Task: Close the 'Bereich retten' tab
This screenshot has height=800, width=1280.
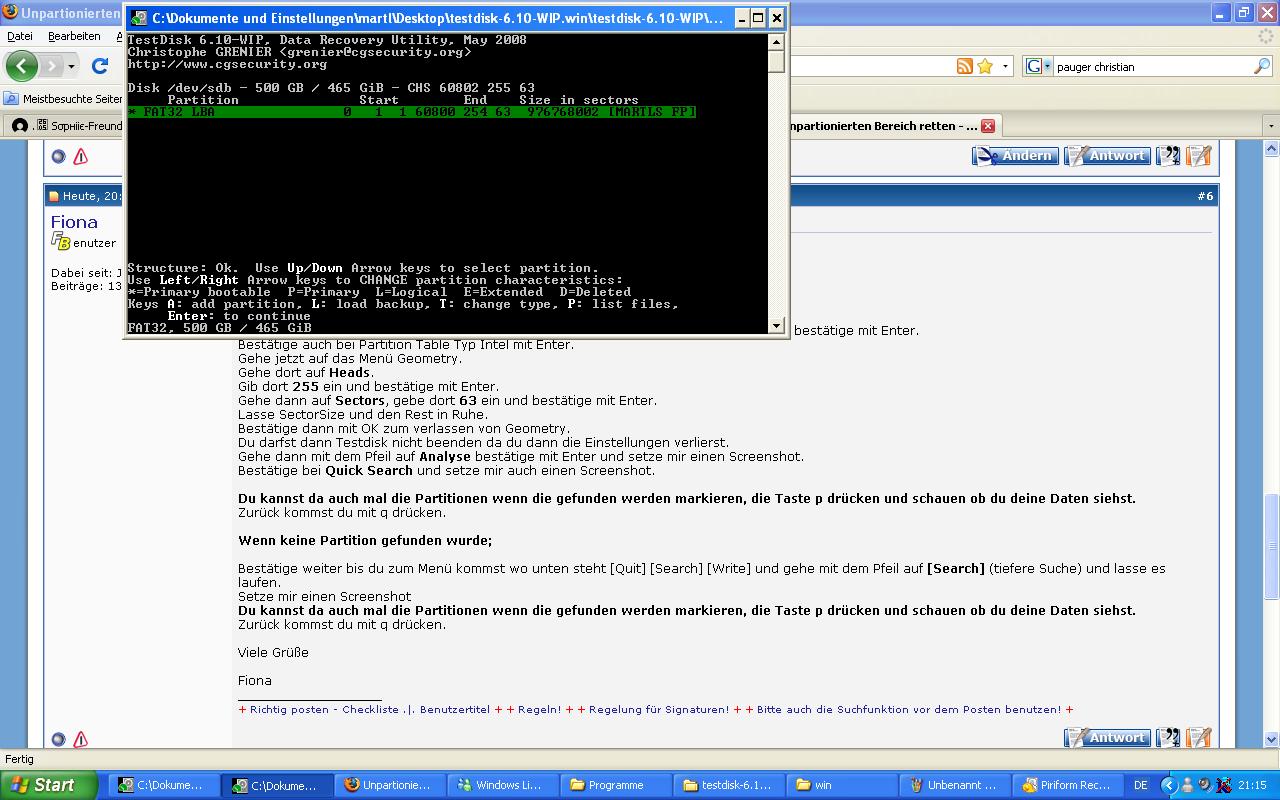Action: [x=988, y=126]
